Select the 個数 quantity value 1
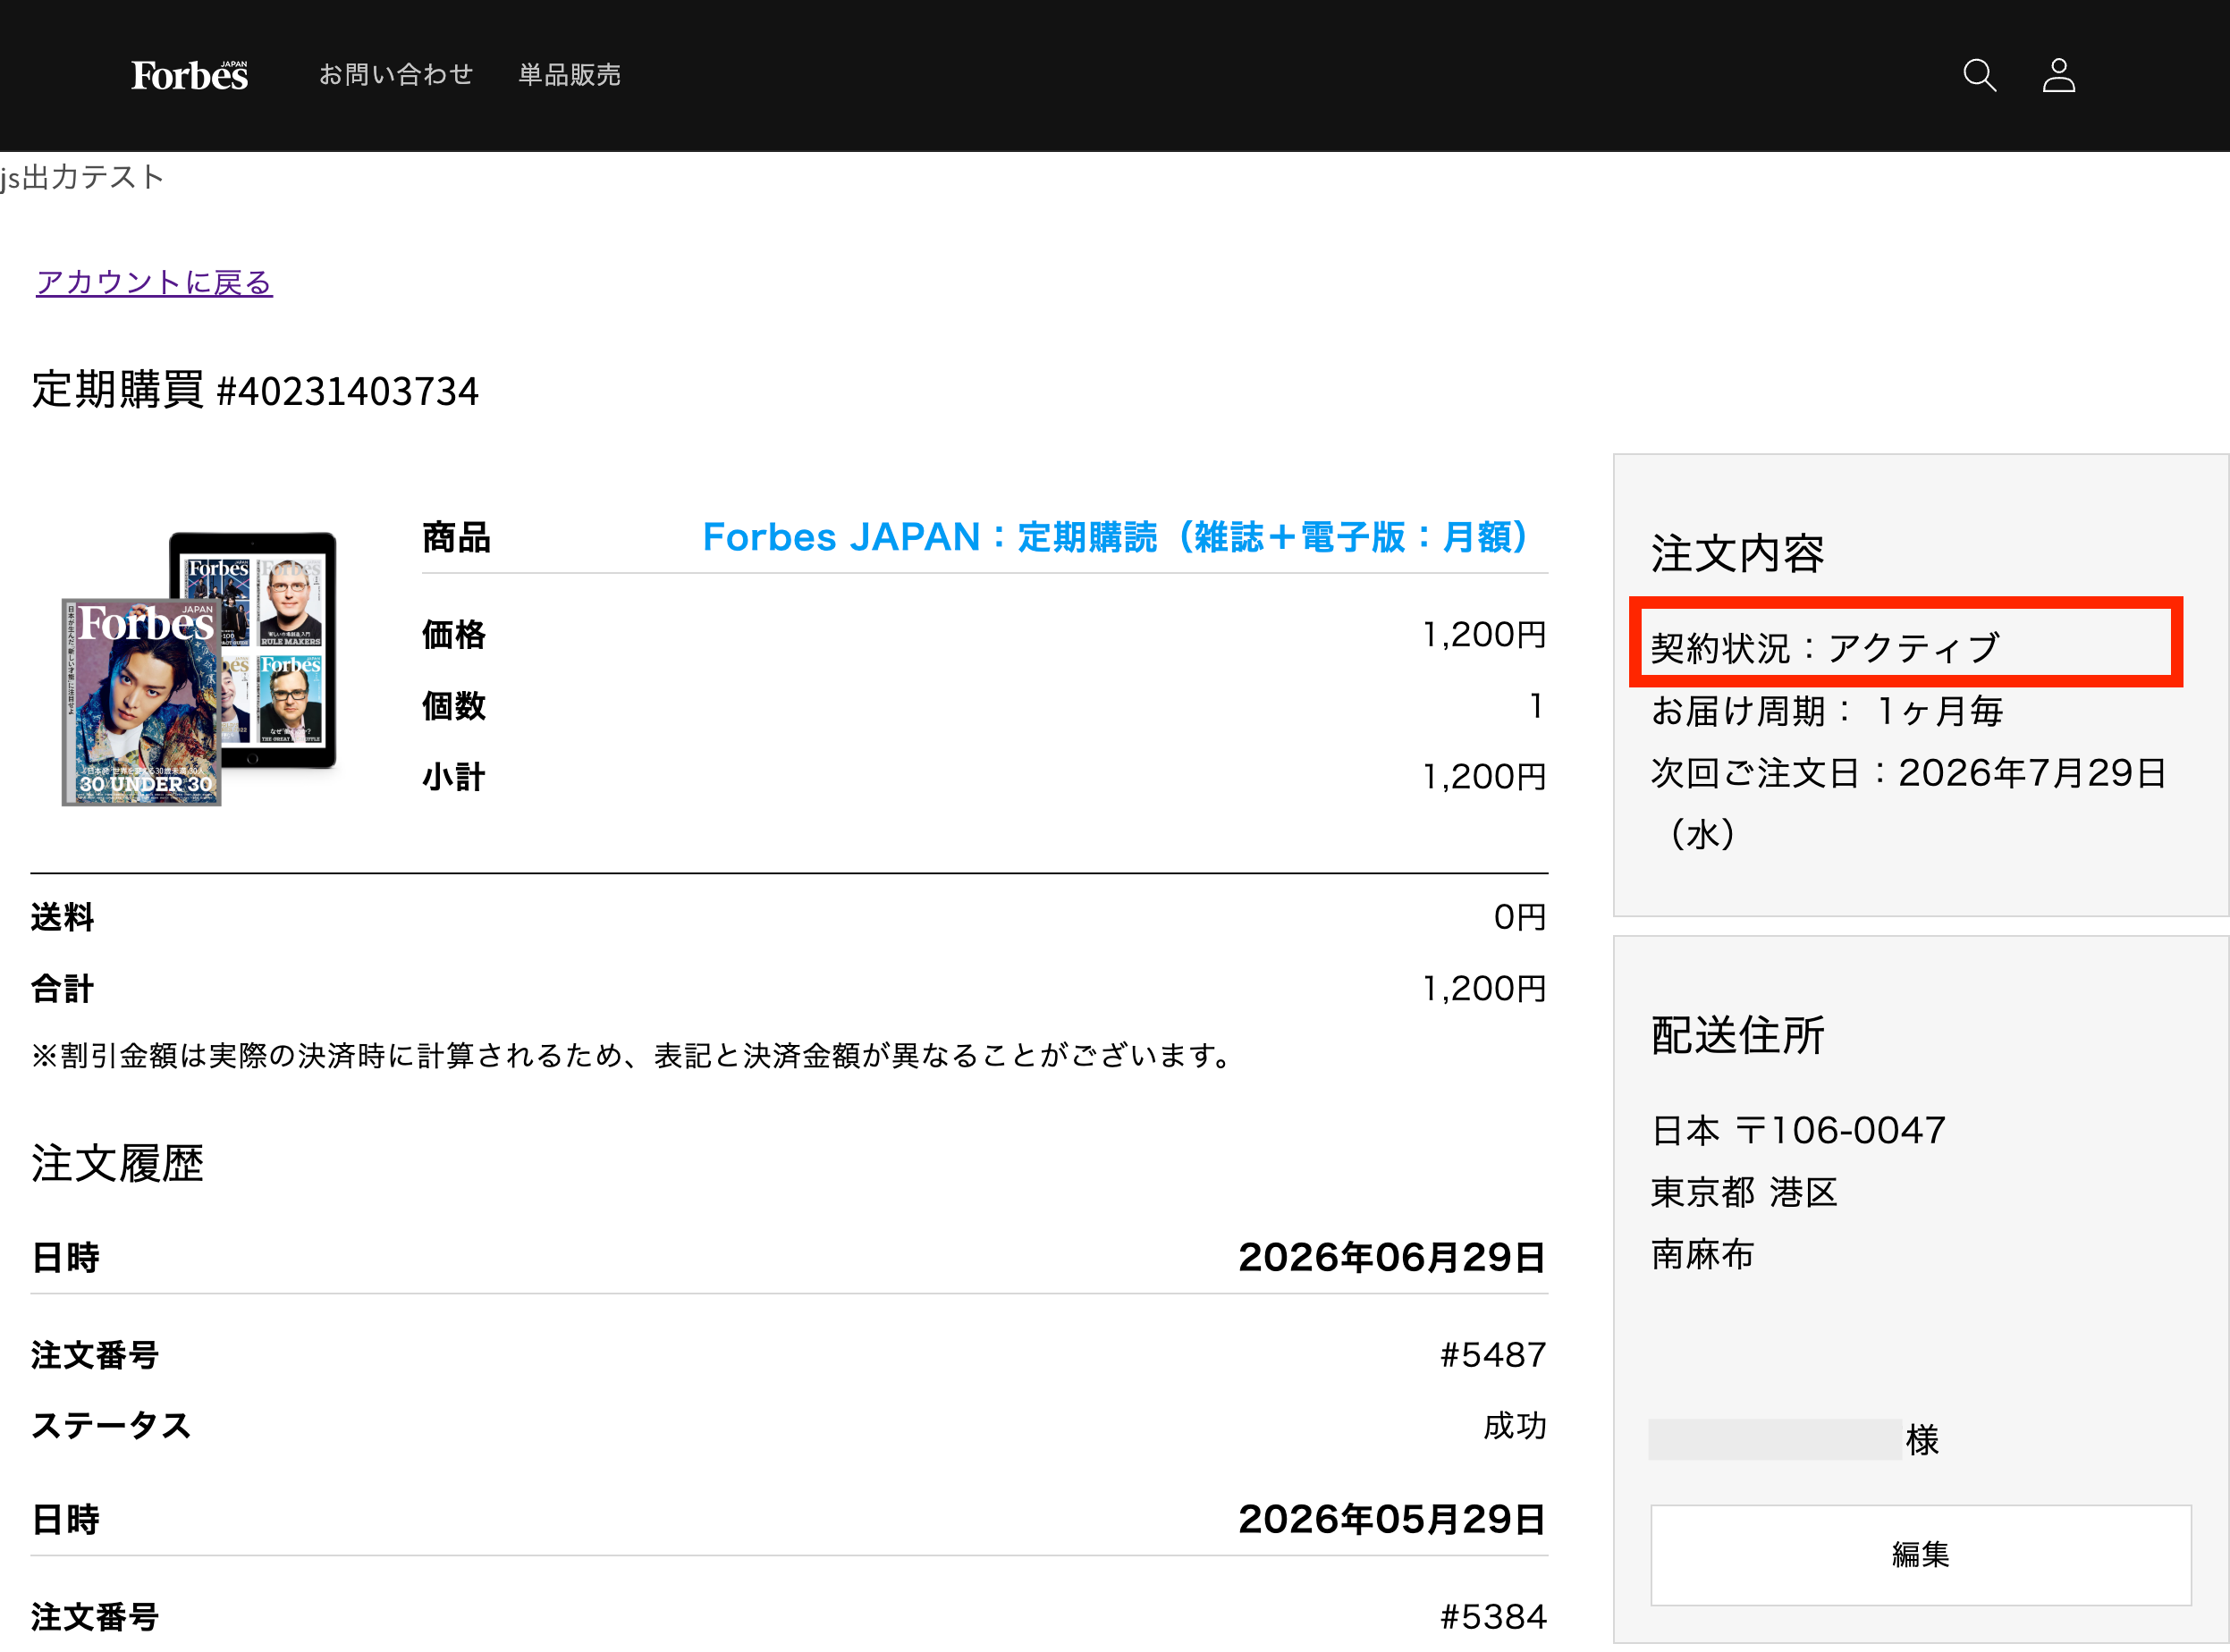Image resolution: width=2230 pixels, height=1652 pixels. pos(1537,706)
